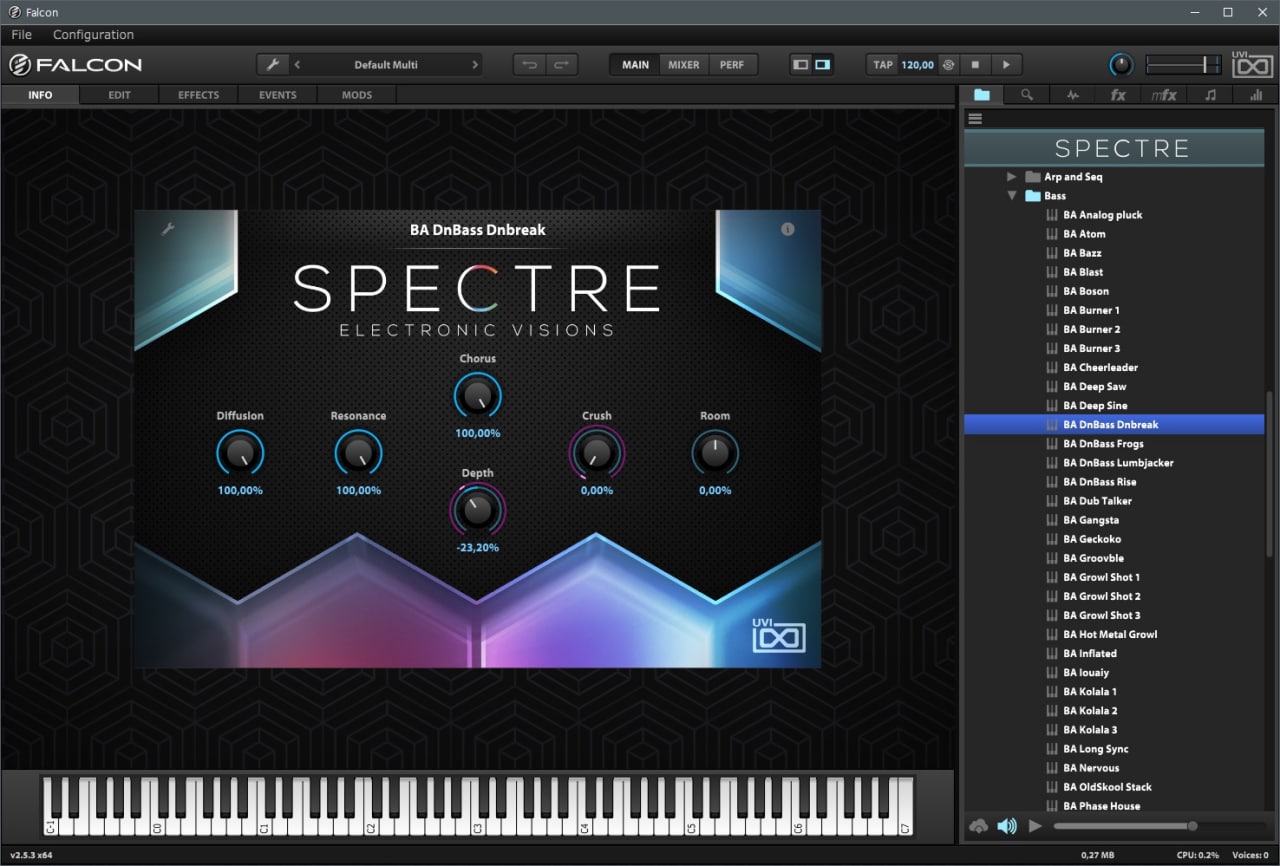This screenshot has height=866, width=1280.
Task: Switch to the MODS tab
Action: (x=356, y=95)
